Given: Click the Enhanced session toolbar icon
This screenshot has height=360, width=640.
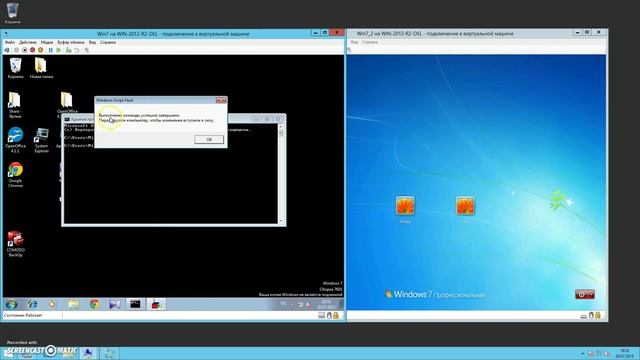Looking at the screenshot, I should pyautogui.click(x=87, y=50).
